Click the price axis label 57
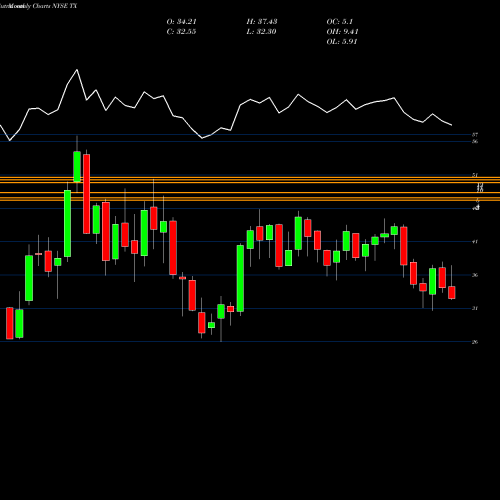The height and width of the screenshot is (500, 500). pos(475,135)
